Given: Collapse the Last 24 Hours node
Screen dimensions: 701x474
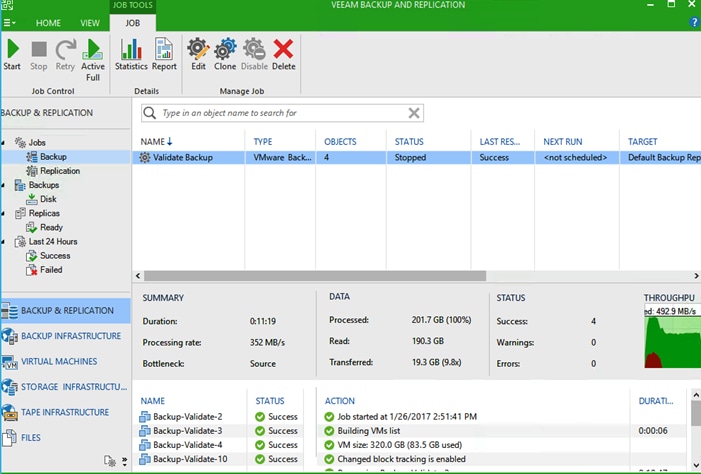Looking at the screenshot, I should [x=4, y=241].
